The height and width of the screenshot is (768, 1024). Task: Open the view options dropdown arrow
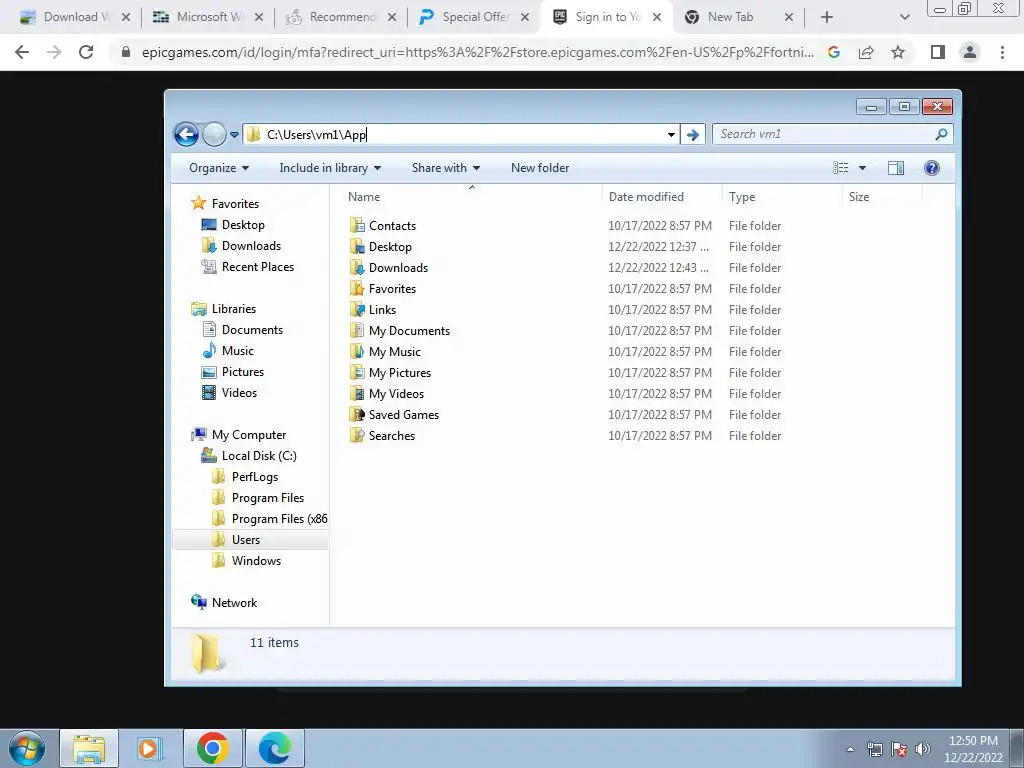[x=862, y=168]
